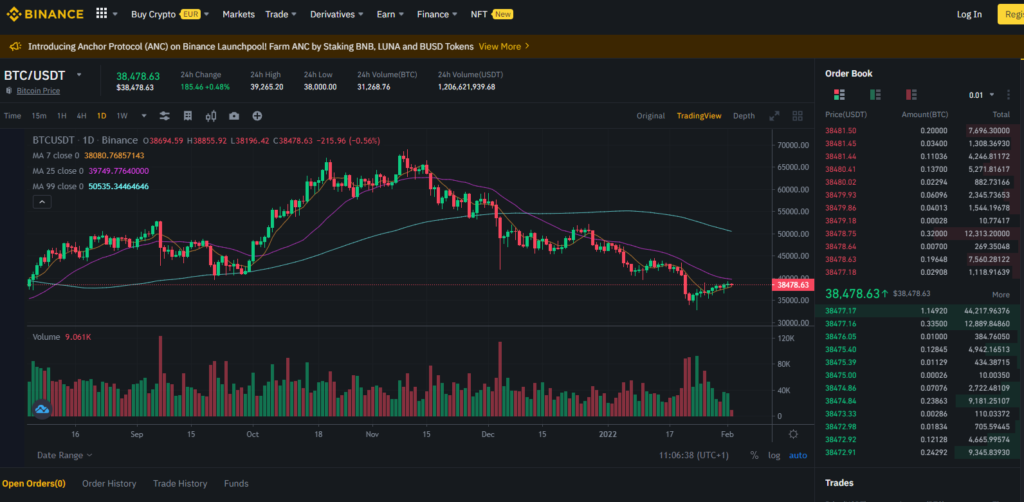This screenshot has width=1024, height=502.
Task: Open the 0.01 price grouping dropdown
Action: [982, 95]
